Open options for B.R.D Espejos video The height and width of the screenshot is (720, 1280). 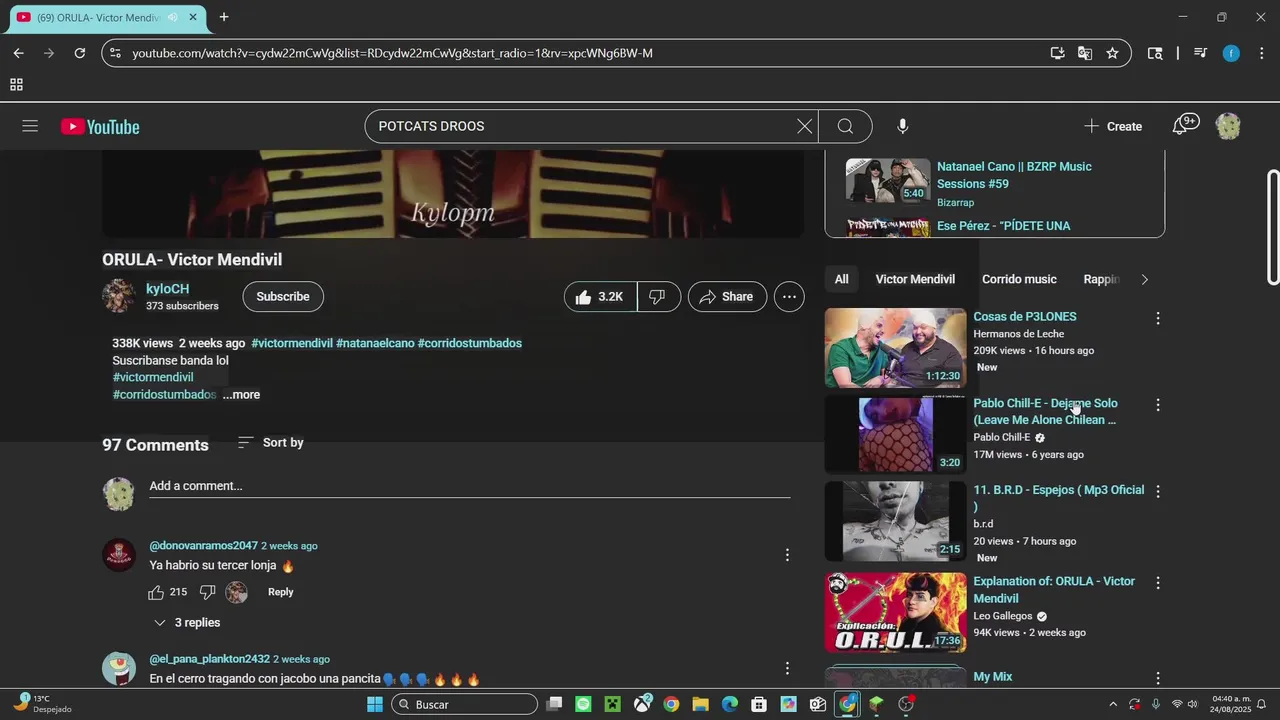pyautogui.click(x=1158, y=492)
